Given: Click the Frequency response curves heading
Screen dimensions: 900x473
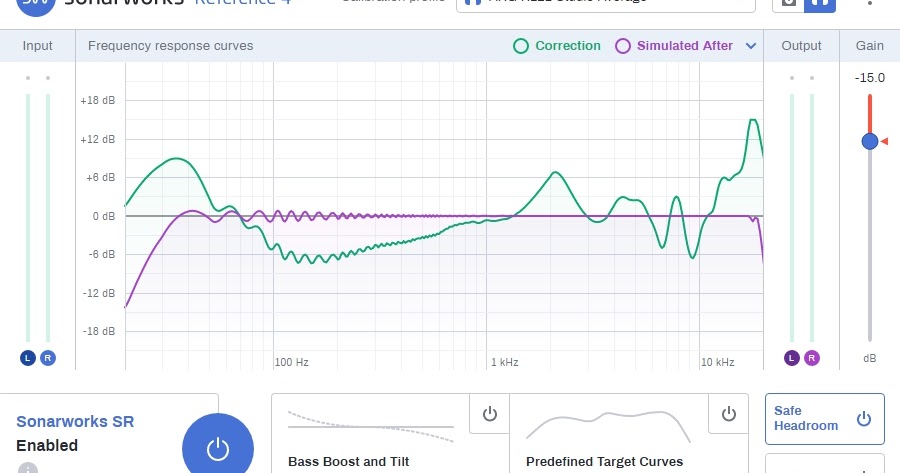Looking at the screenshot, I should pos(170,46).
